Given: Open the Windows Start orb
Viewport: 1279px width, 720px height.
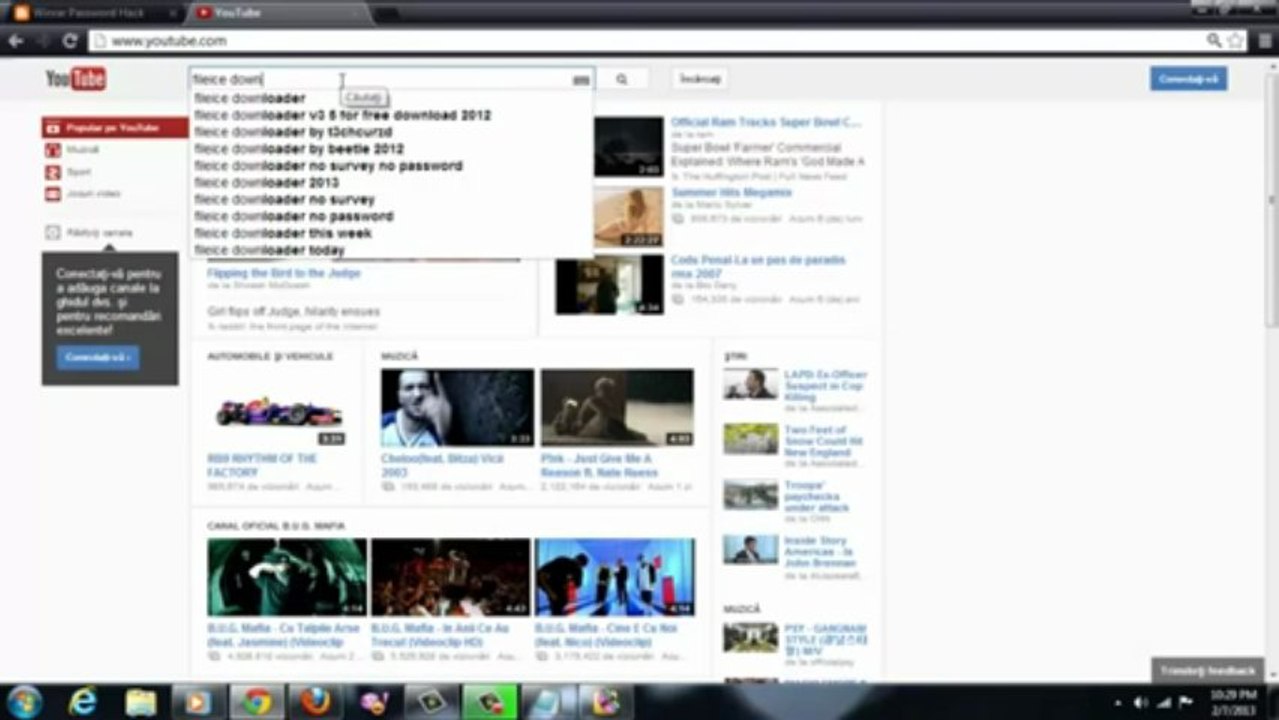Looking at the screenshot, I should [24, 702].
